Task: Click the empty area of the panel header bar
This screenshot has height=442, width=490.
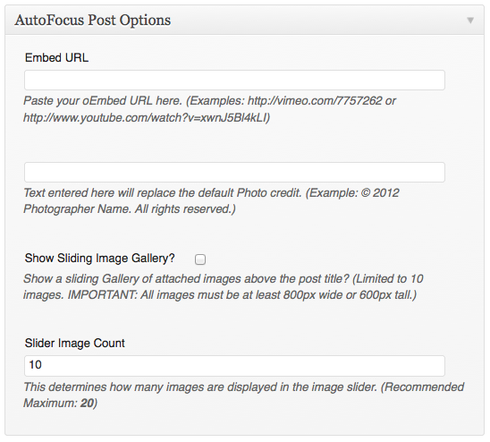Action: (x=317, y=20)
